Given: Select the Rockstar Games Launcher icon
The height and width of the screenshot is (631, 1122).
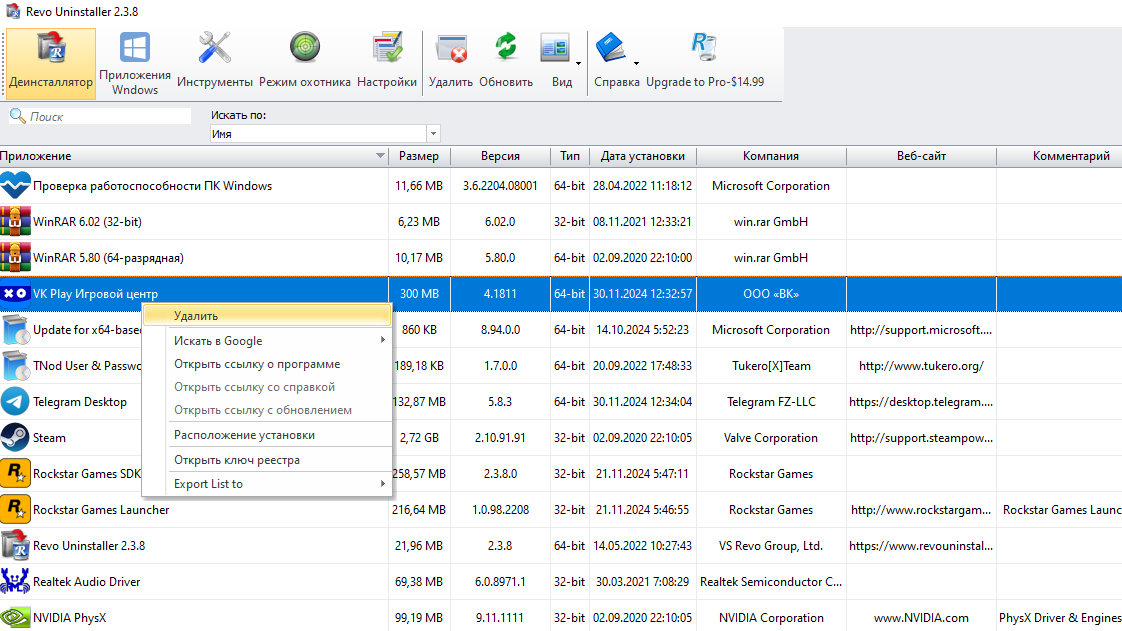Looking at the screenshot, I should [x=15, y=510].
